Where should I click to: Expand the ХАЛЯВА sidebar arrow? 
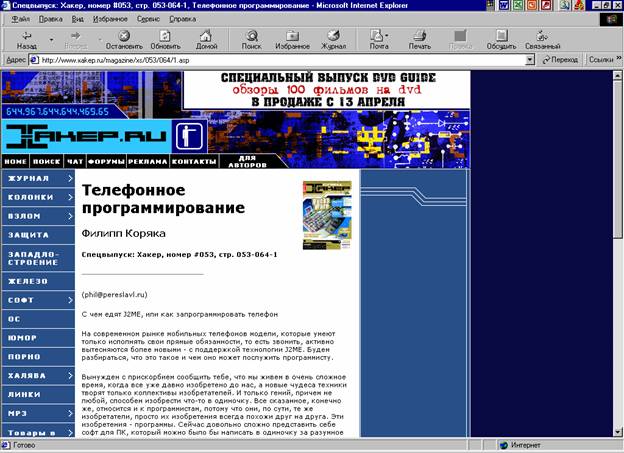click(x=70, y=375)
